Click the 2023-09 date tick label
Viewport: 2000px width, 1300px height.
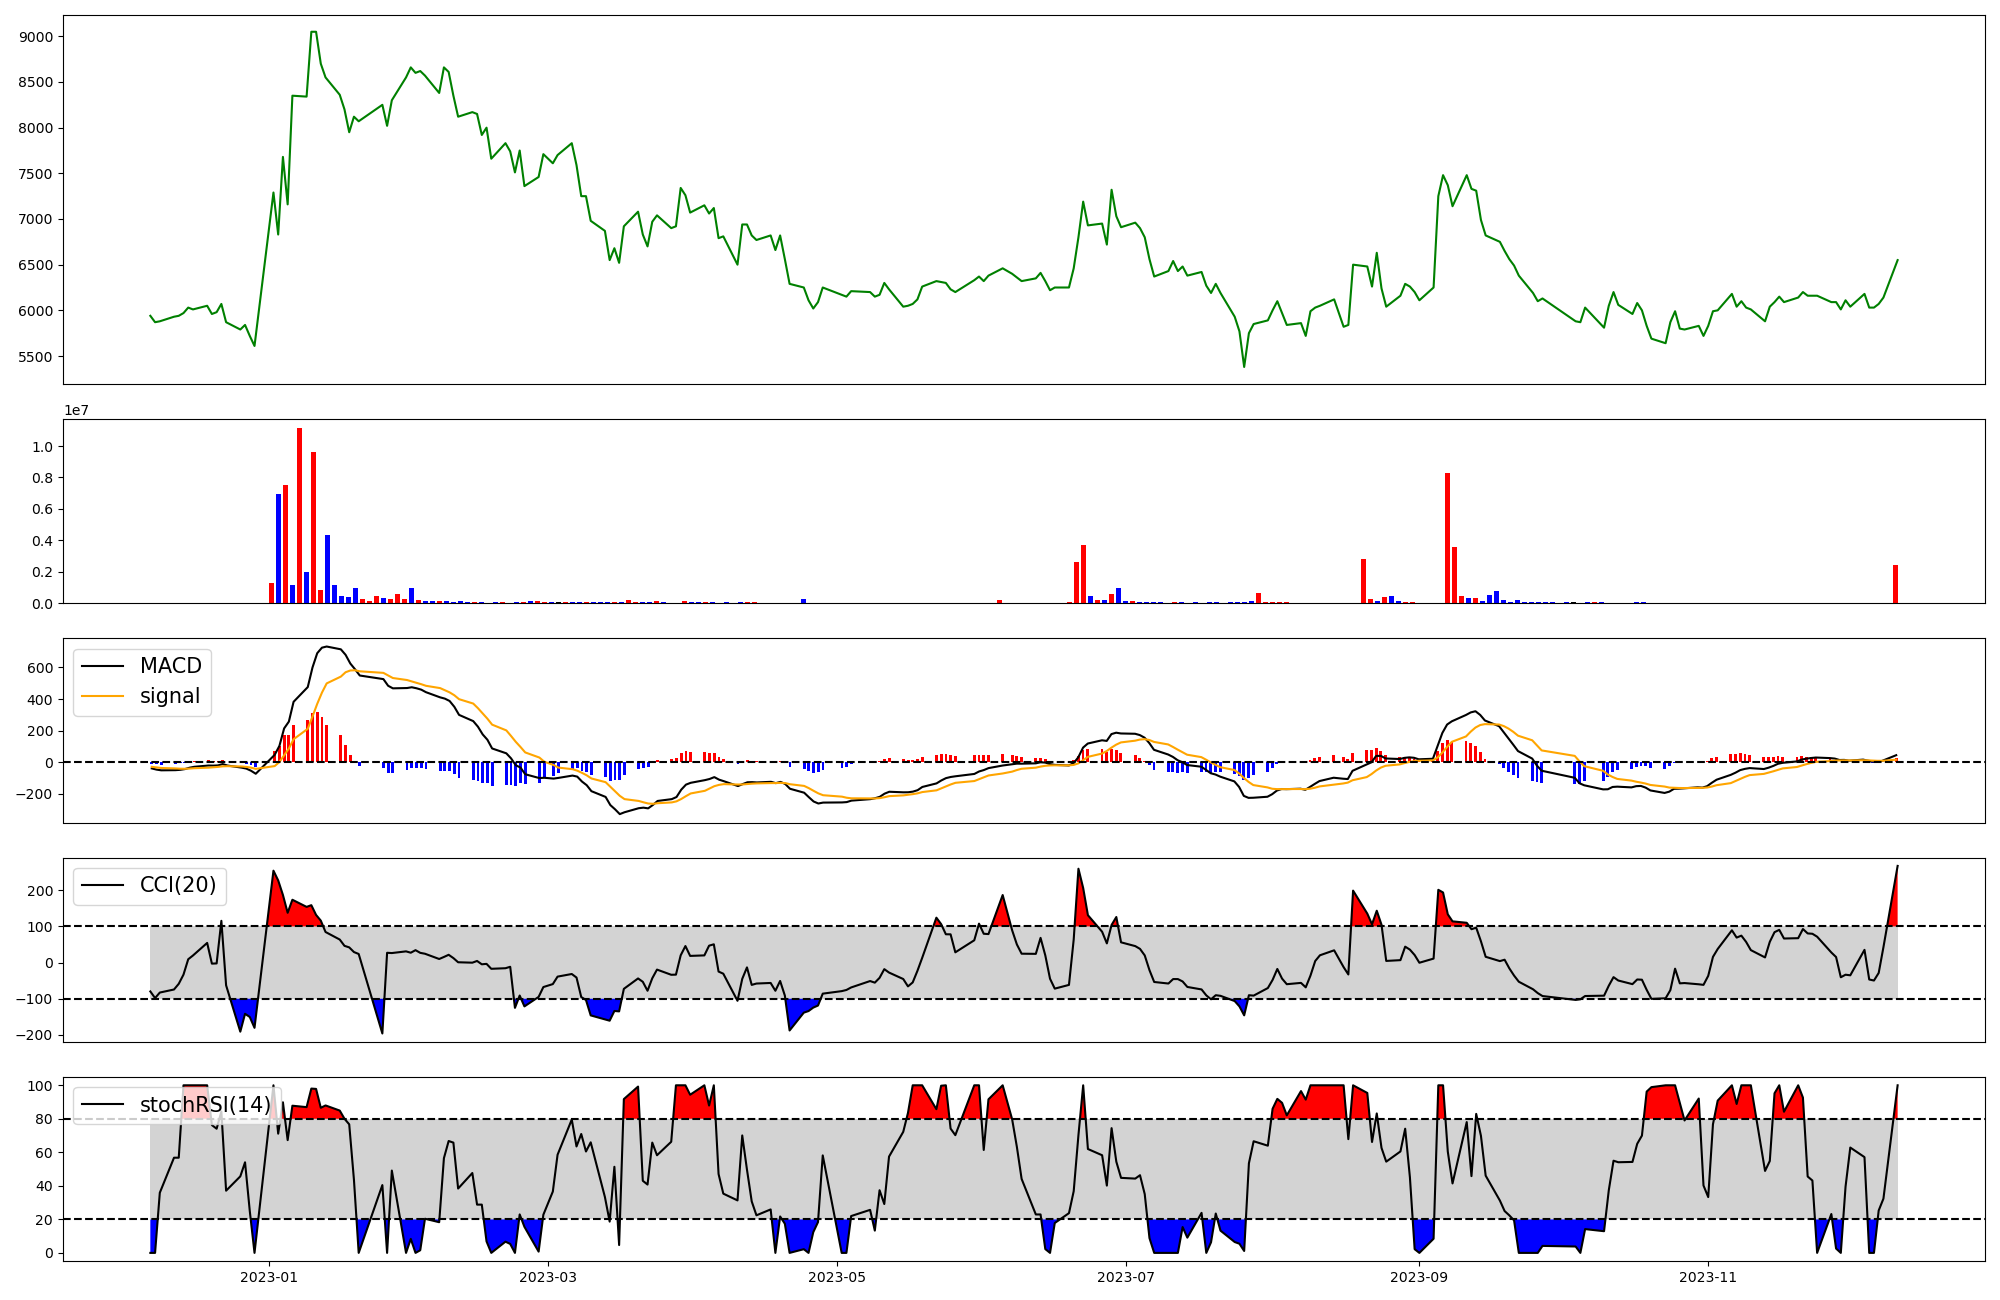click(1419, 1277)
